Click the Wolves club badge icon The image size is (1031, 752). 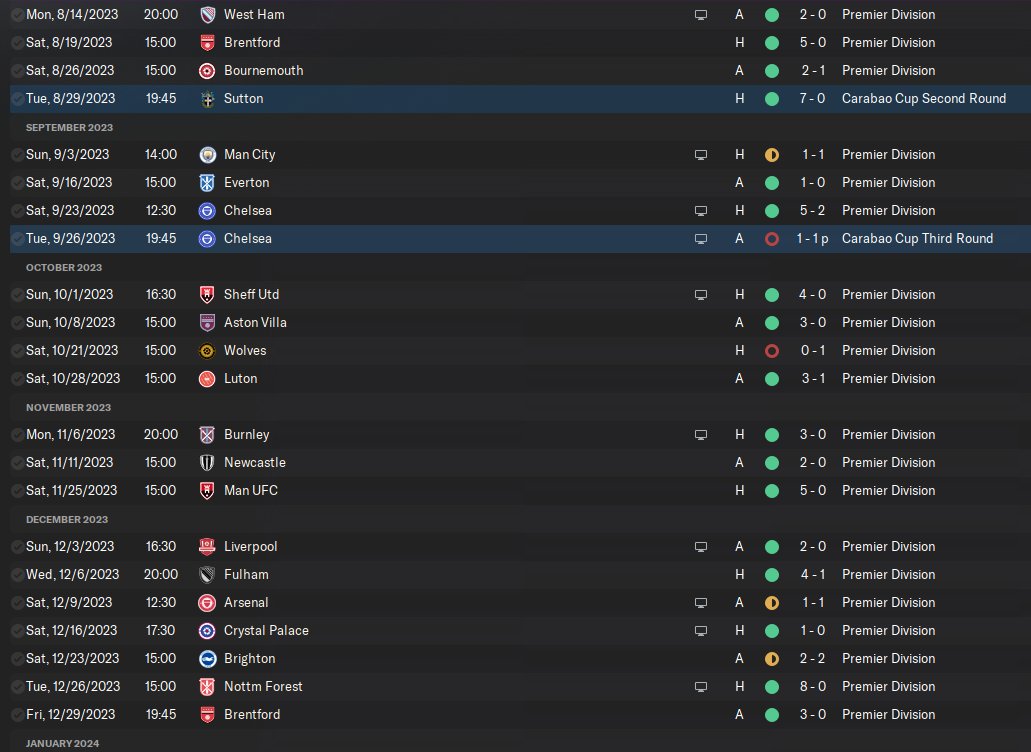coord(207,350)
